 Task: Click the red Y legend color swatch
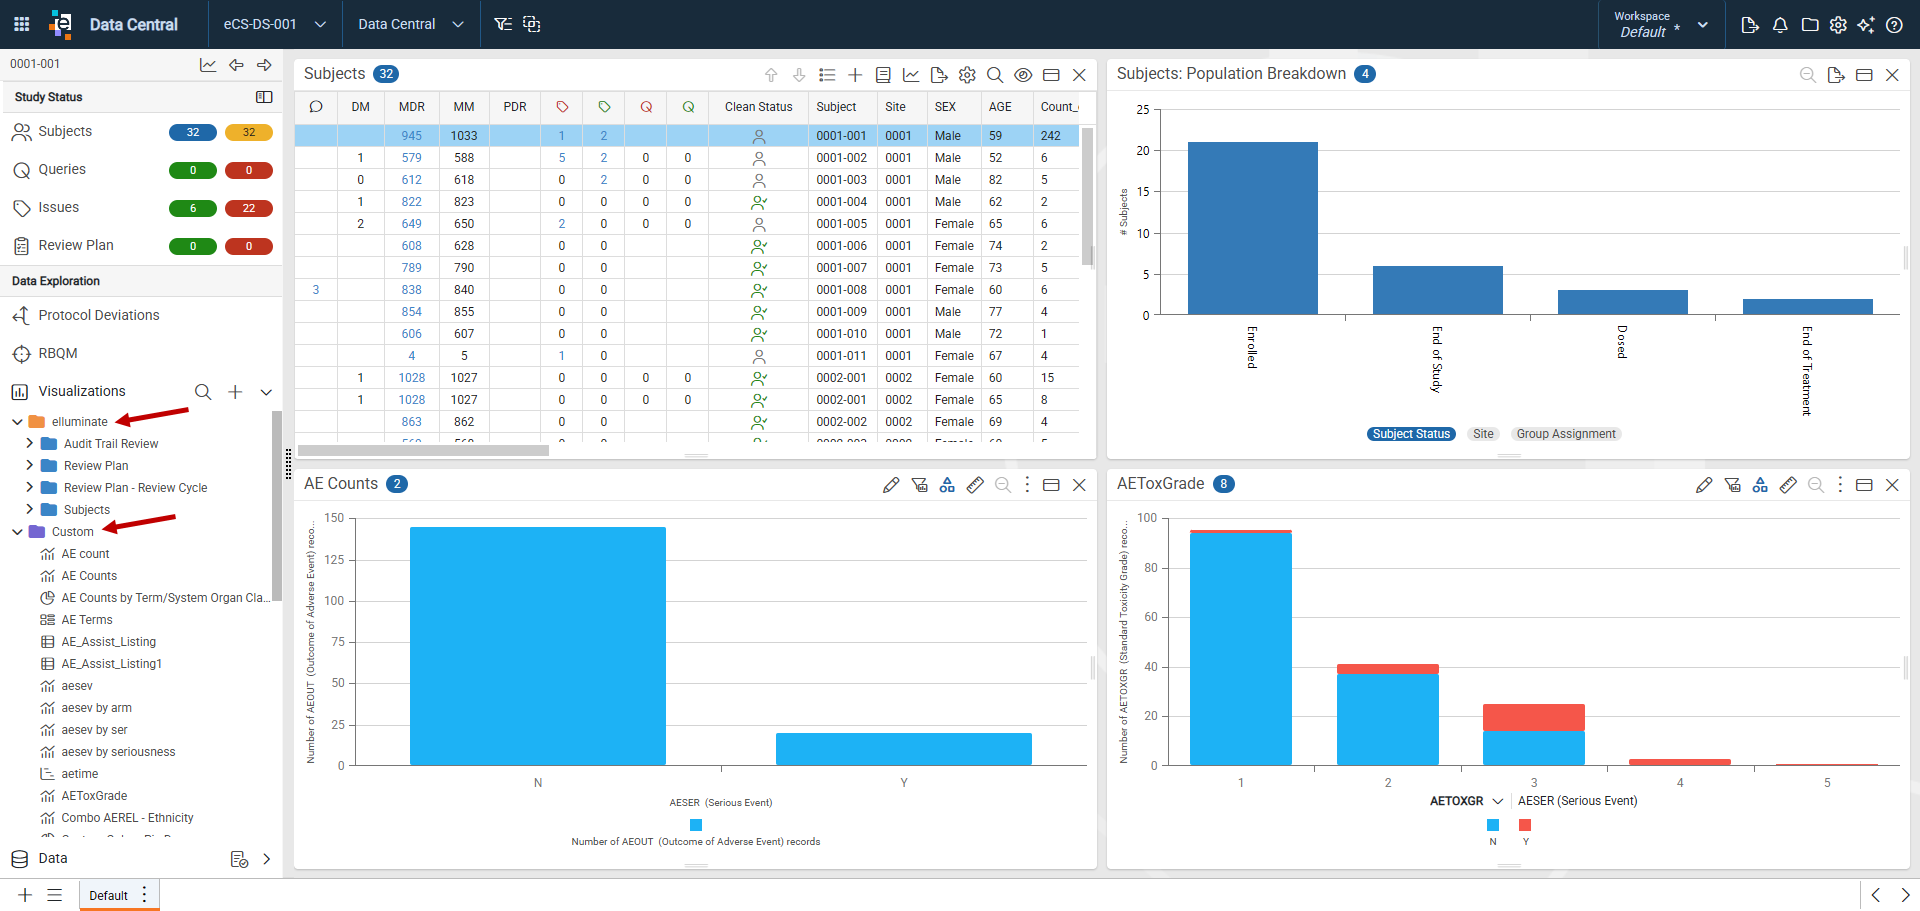coord(1525,825)
